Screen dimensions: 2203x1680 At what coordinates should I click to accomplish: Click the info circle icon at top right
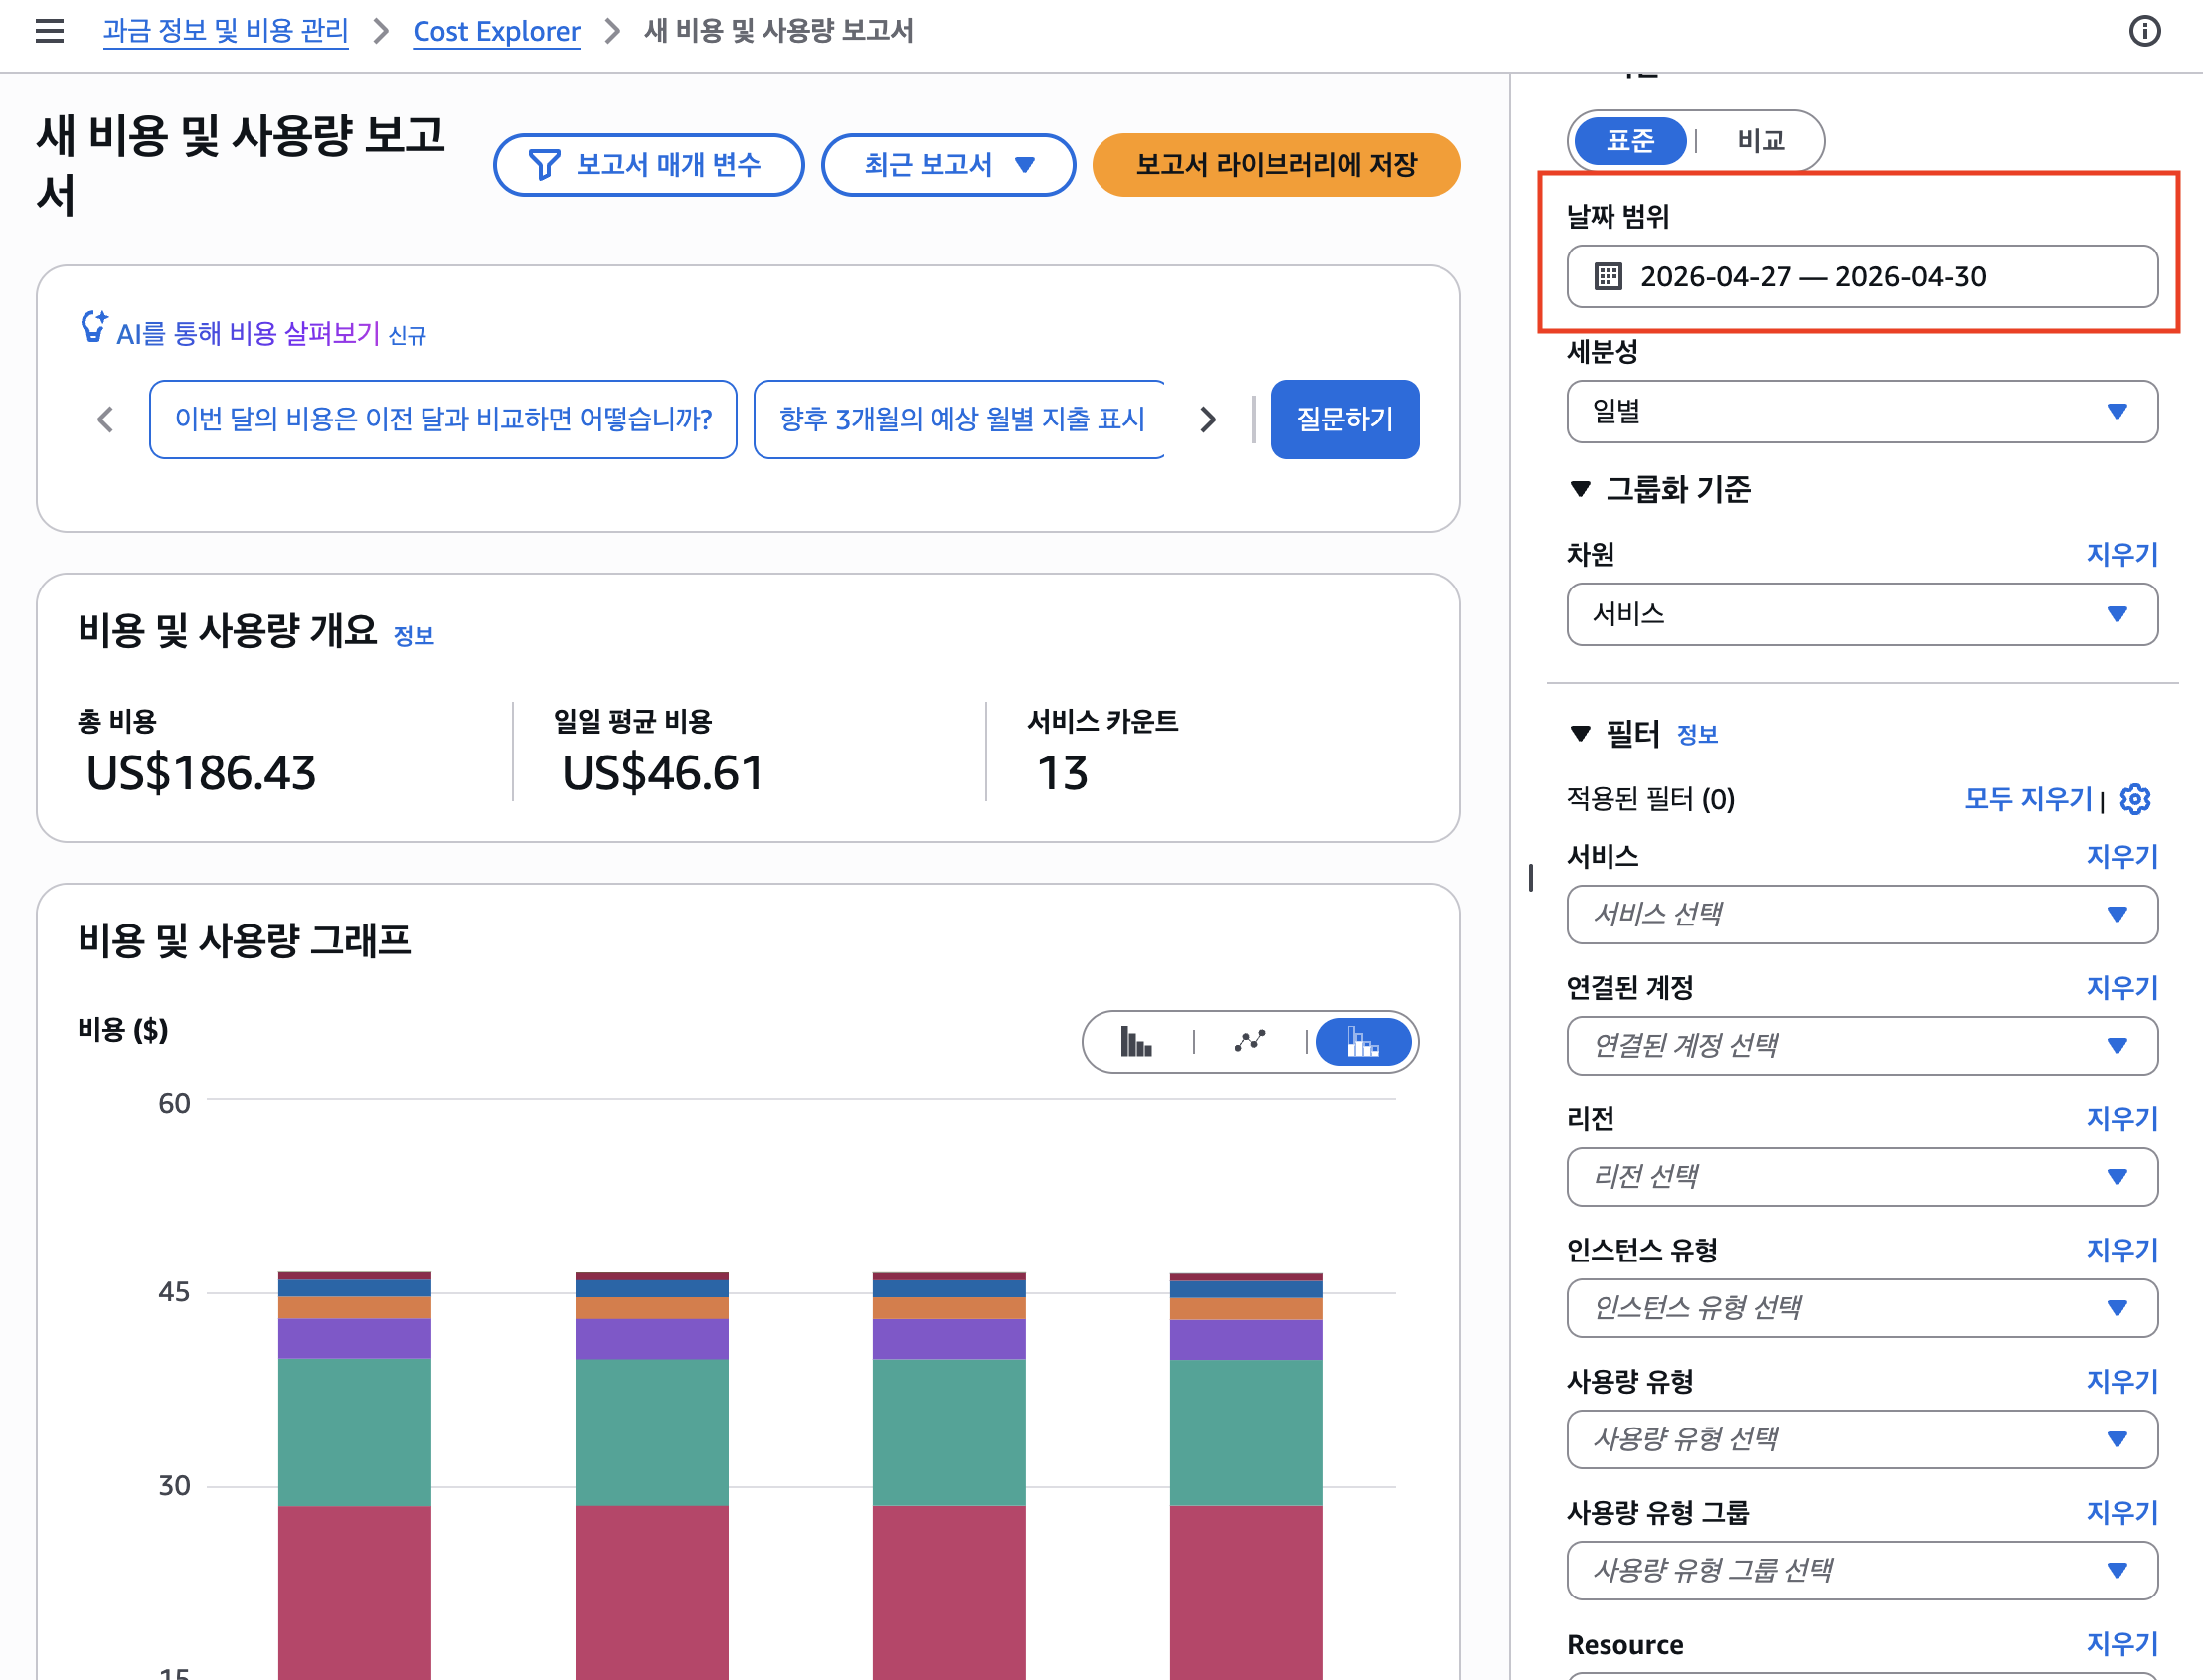tap(2144, 31)
